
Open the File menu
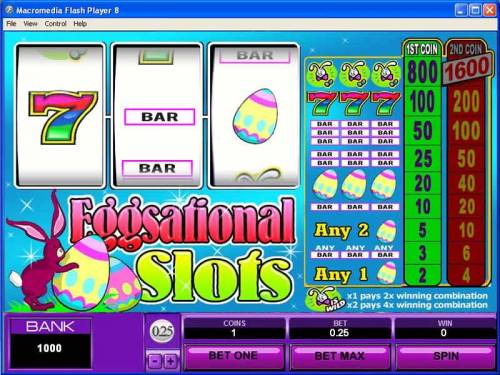11,24
